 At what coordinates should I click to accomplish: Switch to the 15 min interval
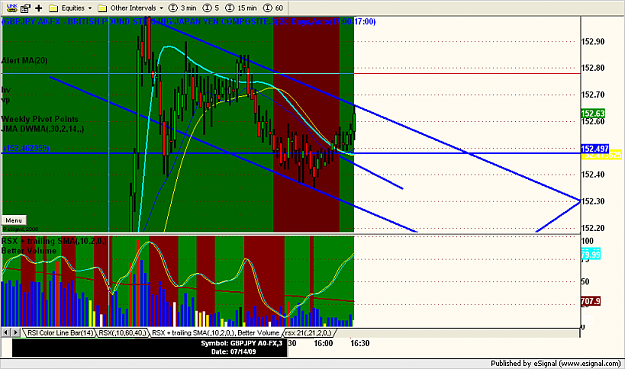click(241, 8)
